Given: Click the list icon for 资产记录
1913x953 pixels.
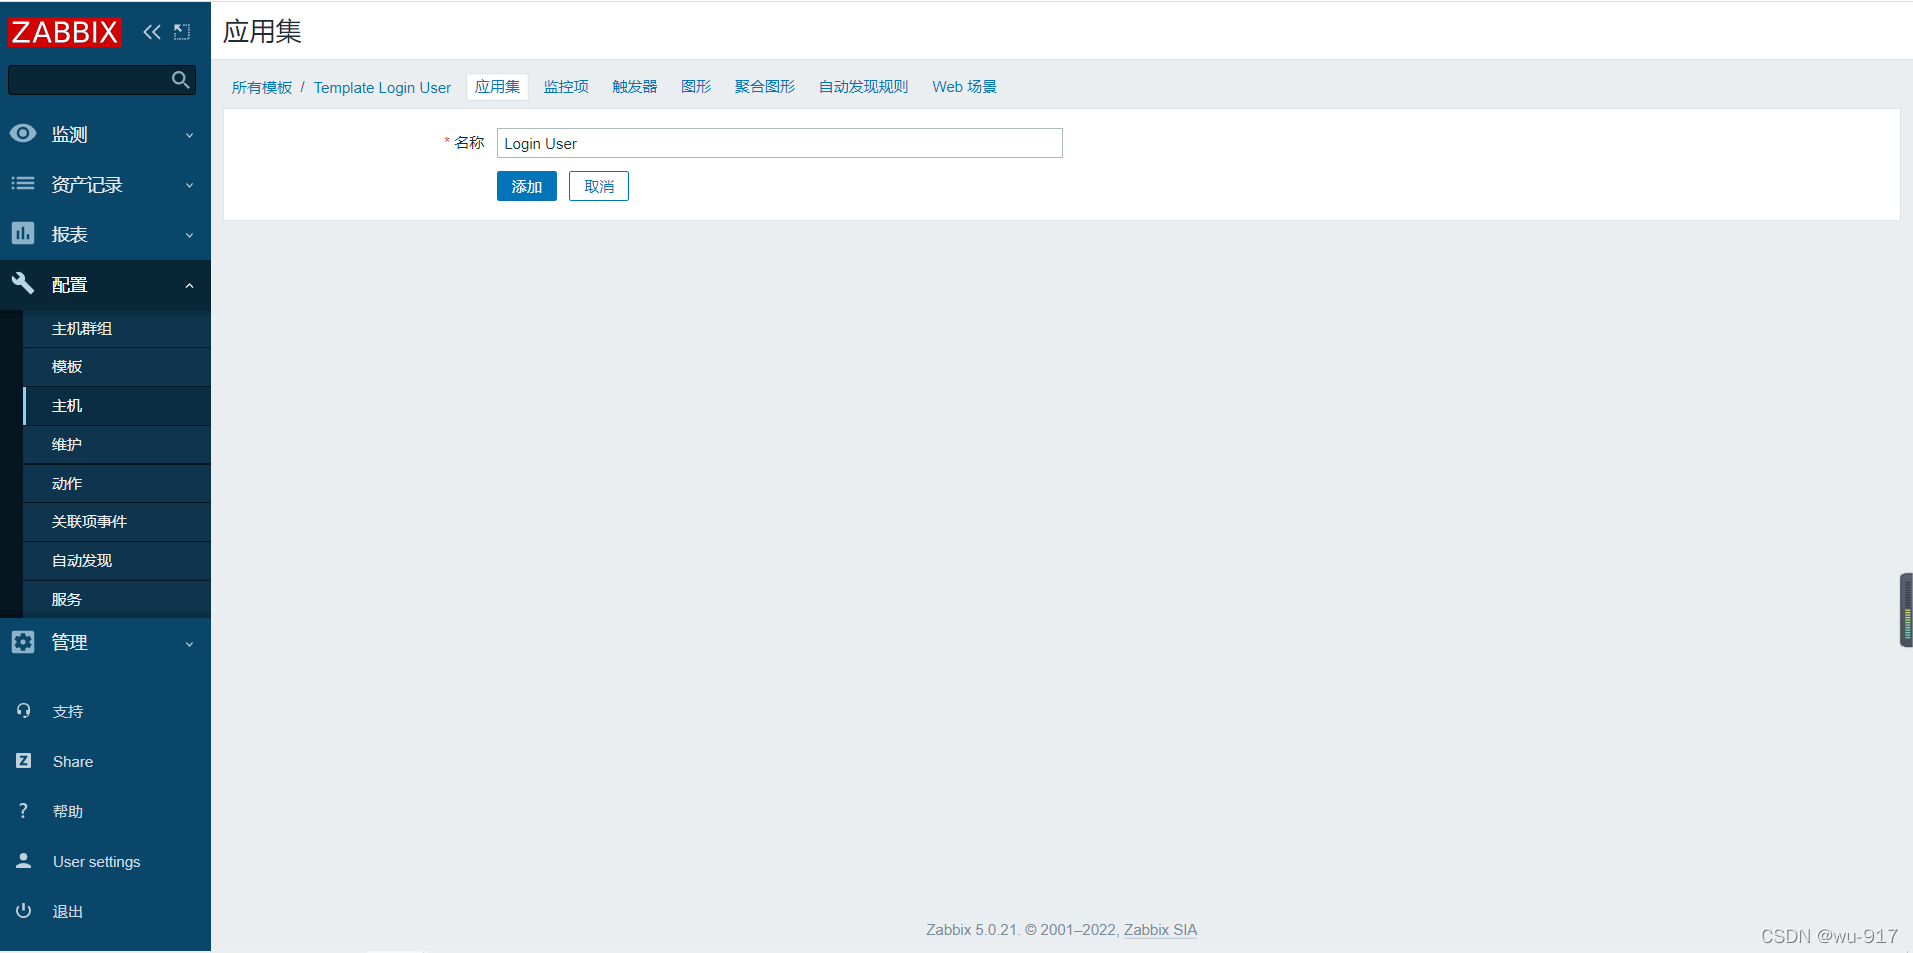Looking at the screenshot, I should (x=23, y=183).
